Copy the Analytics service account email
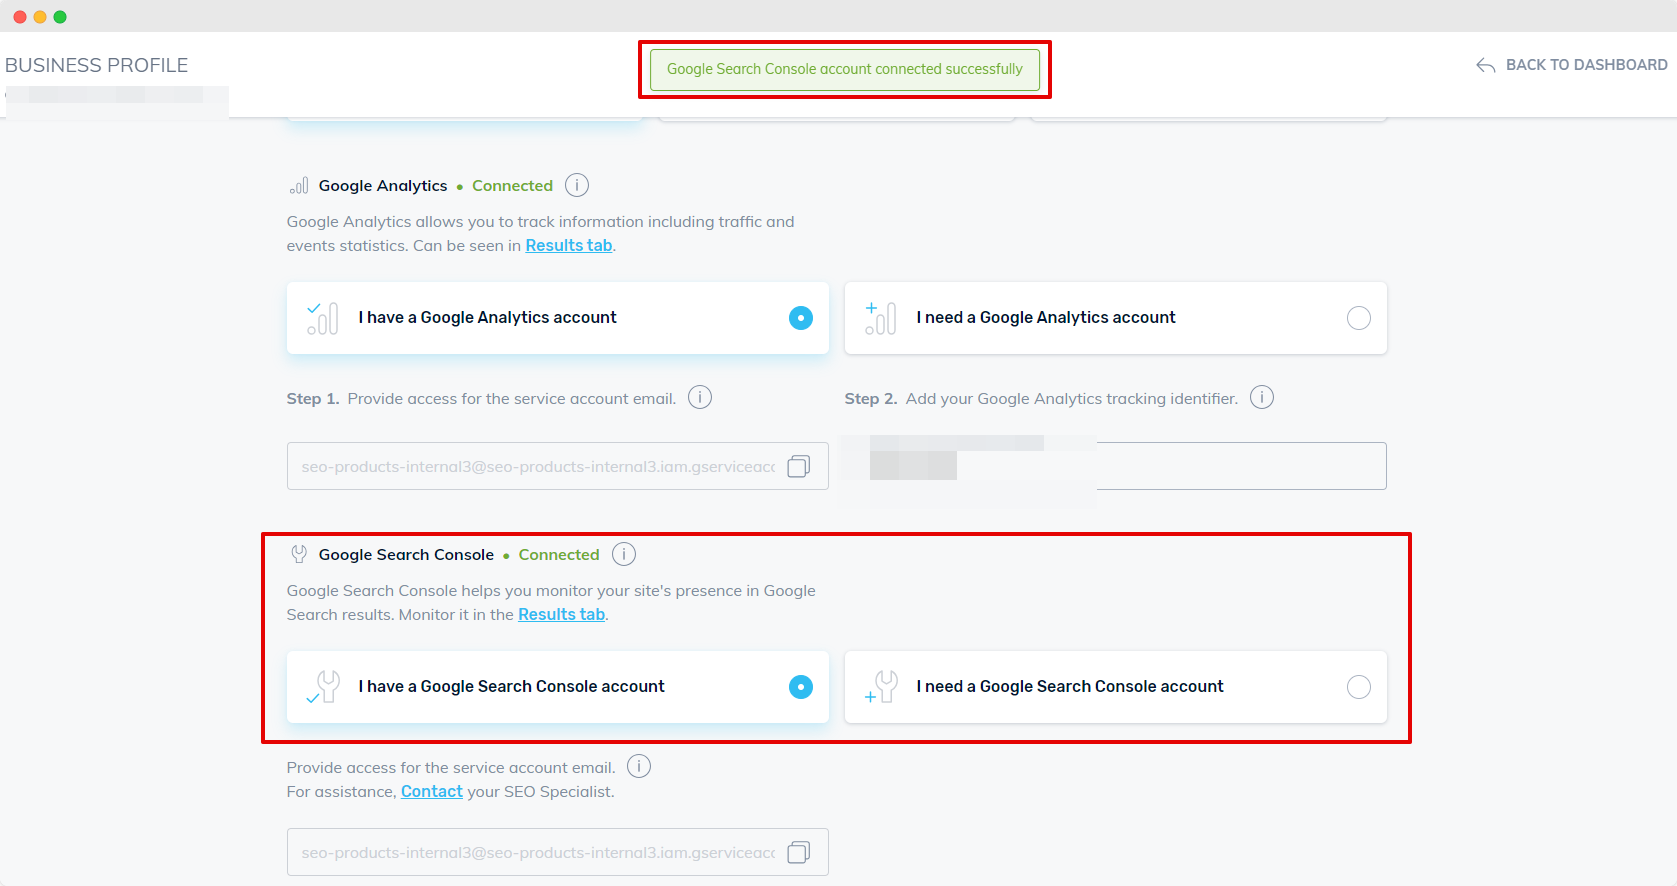Screen dimensions: 1677x886 (799, 466)
